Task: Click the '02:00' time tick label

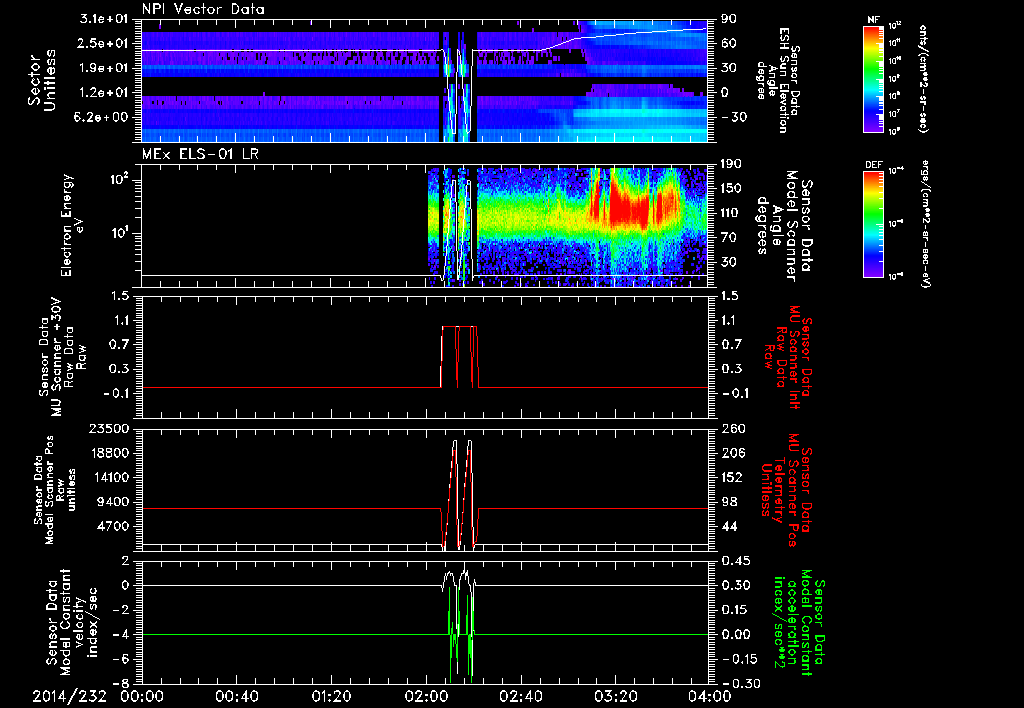Action: click(x=426, y=697)
